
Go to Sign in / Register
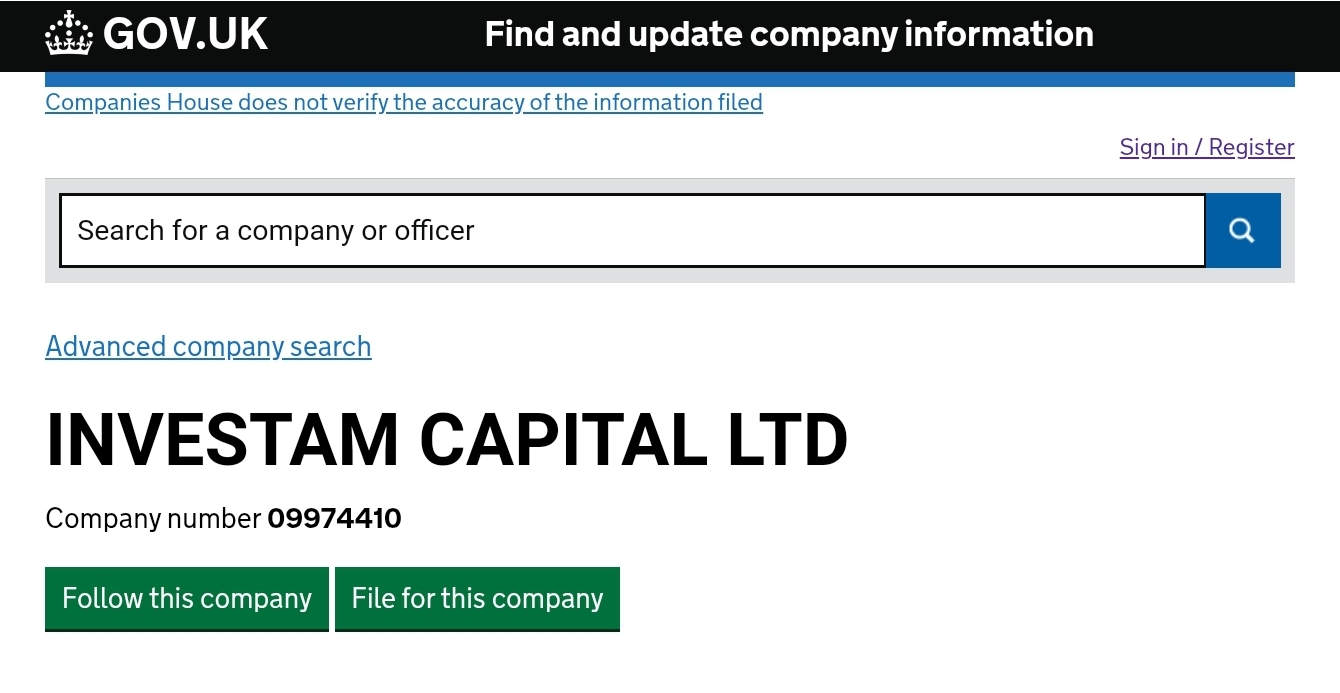tap(1207, 147)
